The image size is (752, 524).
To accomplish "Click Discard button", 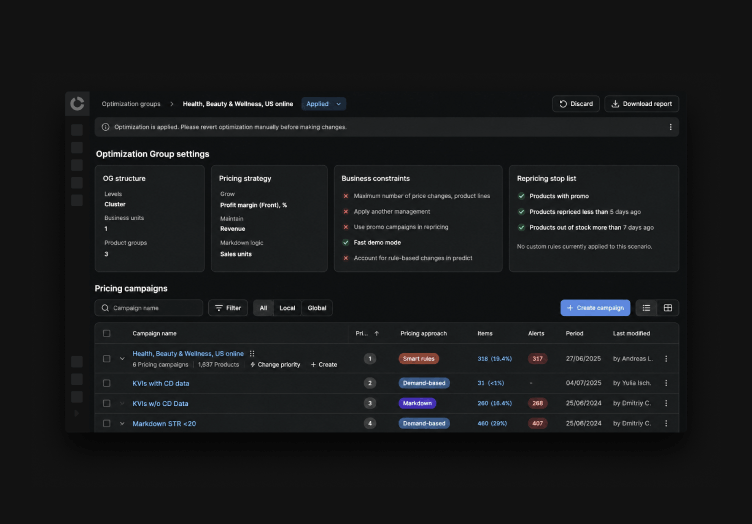I will click(x=576, y=104).
